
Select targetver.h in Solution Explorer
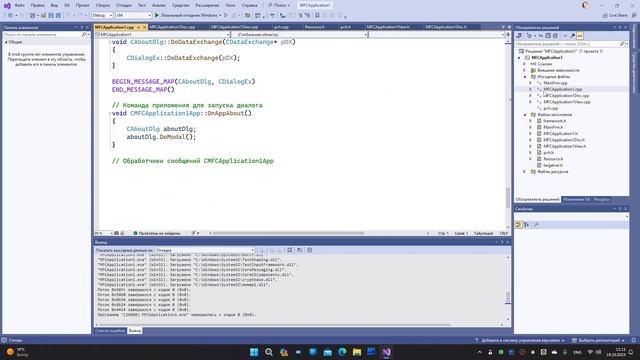[x=553, y=165]
